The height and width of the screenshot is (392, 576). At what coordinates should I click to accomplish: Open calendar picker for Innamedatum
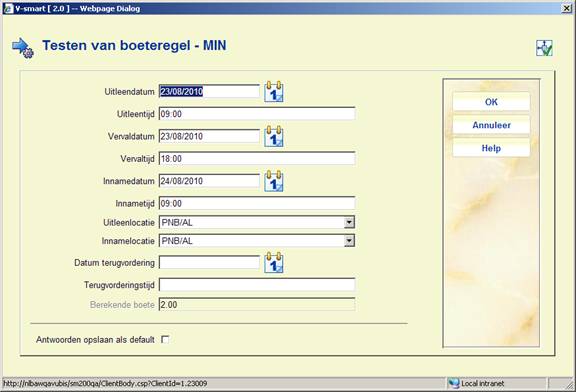tap(274, 181)
